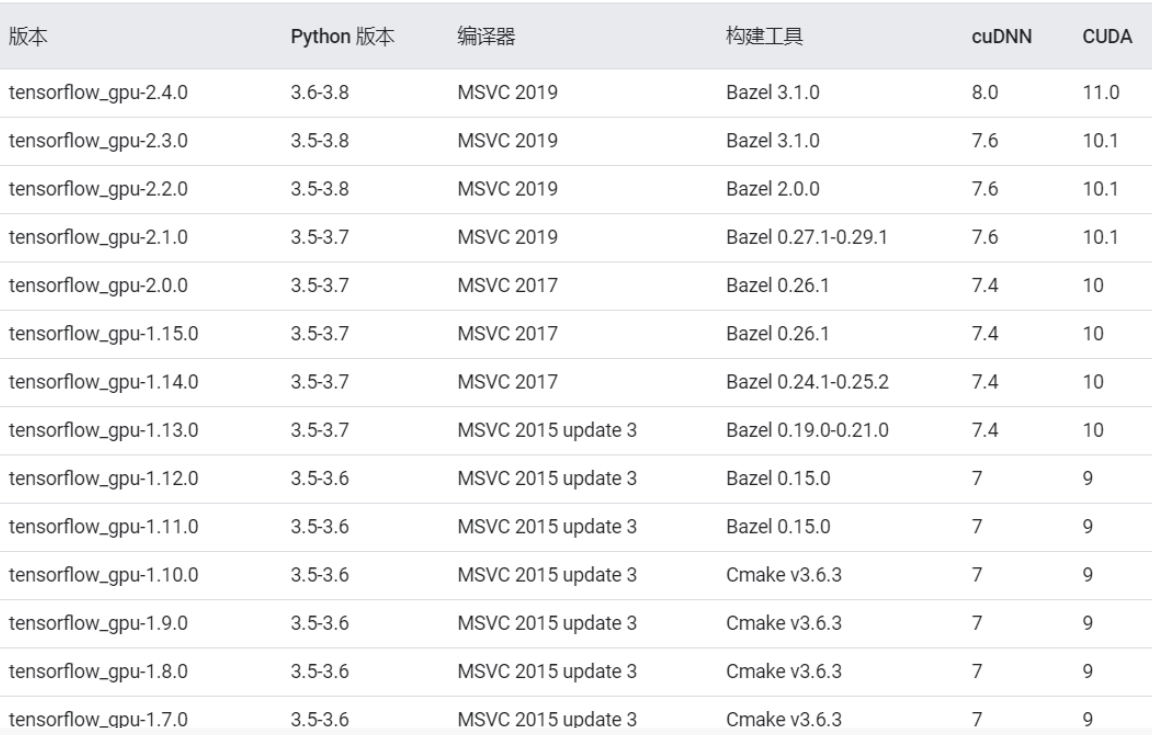Select the 构建工具 column header
Screen dimensions: 1152x735
tap(764, 36)
